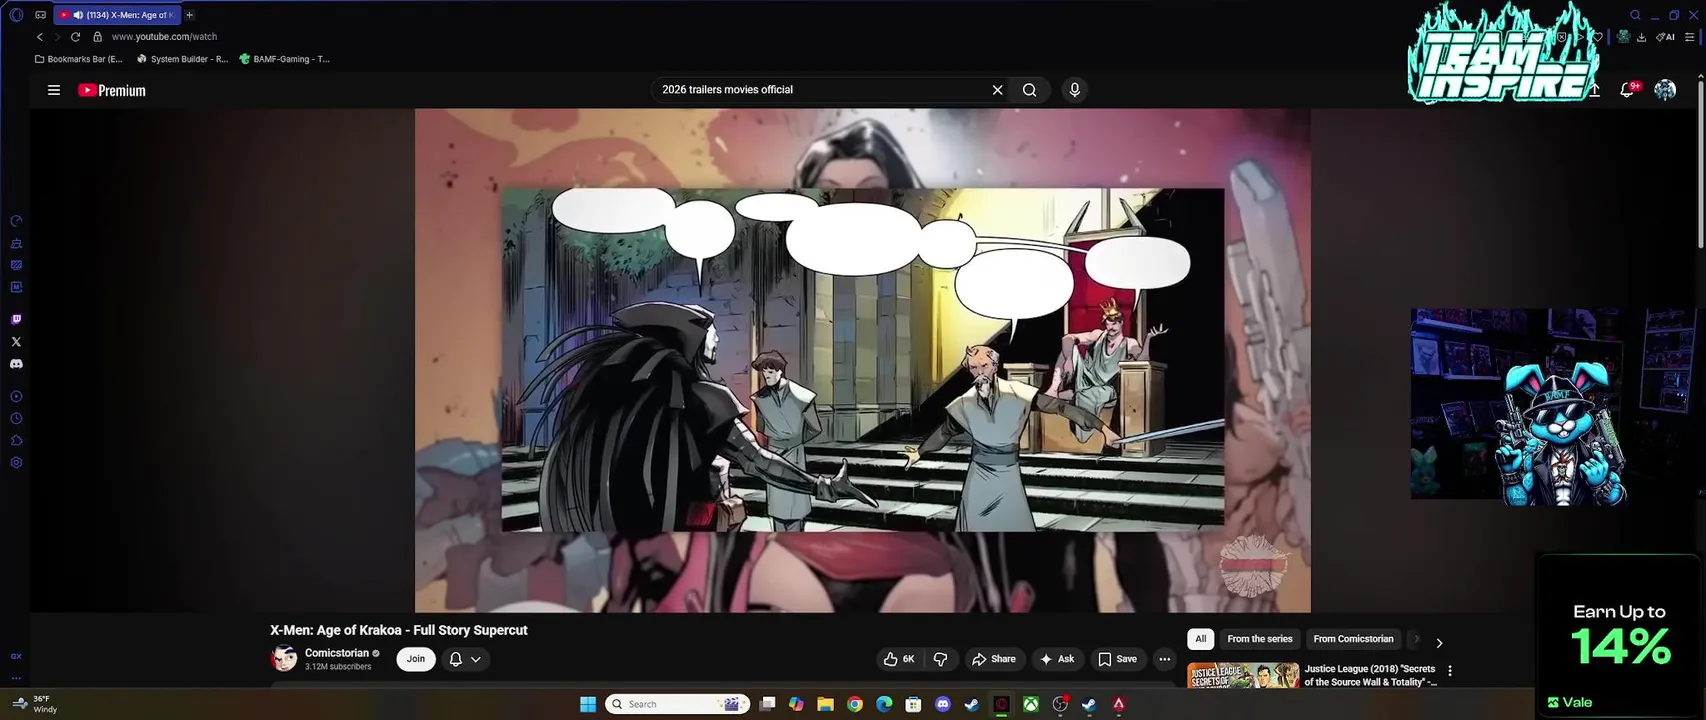Search tabs with the title bar magnifier
The image size is (1706, 720).
(x=1635, y=15)
